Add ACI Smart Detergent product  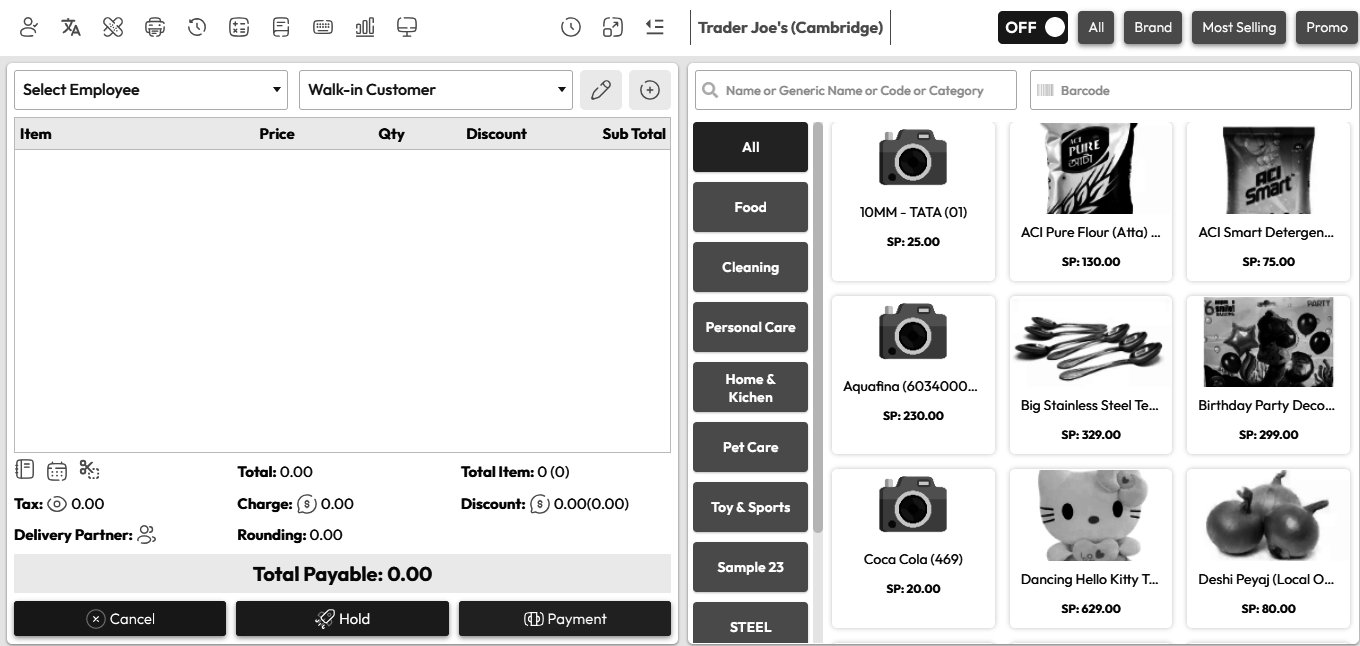[x=1268, y=202]
